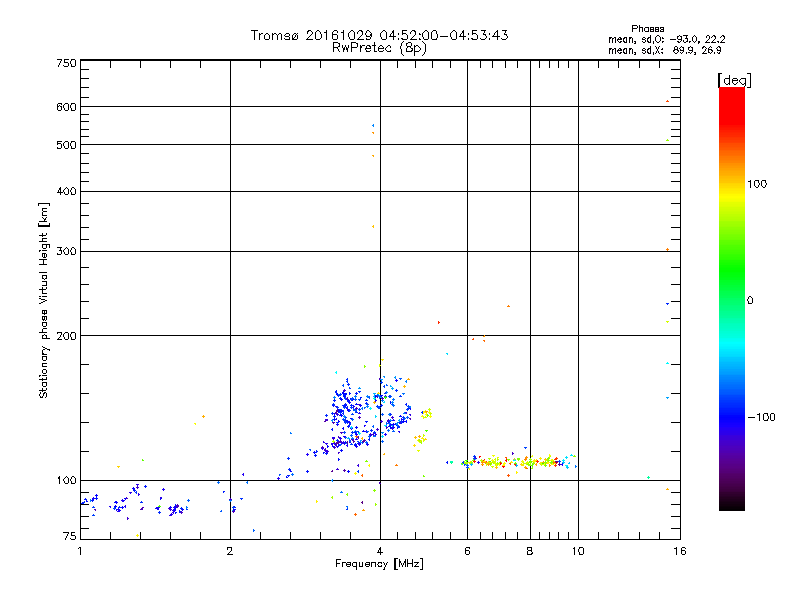
Task: Click the x-axis tick label "2"
Action: click(x=230, y=551)
